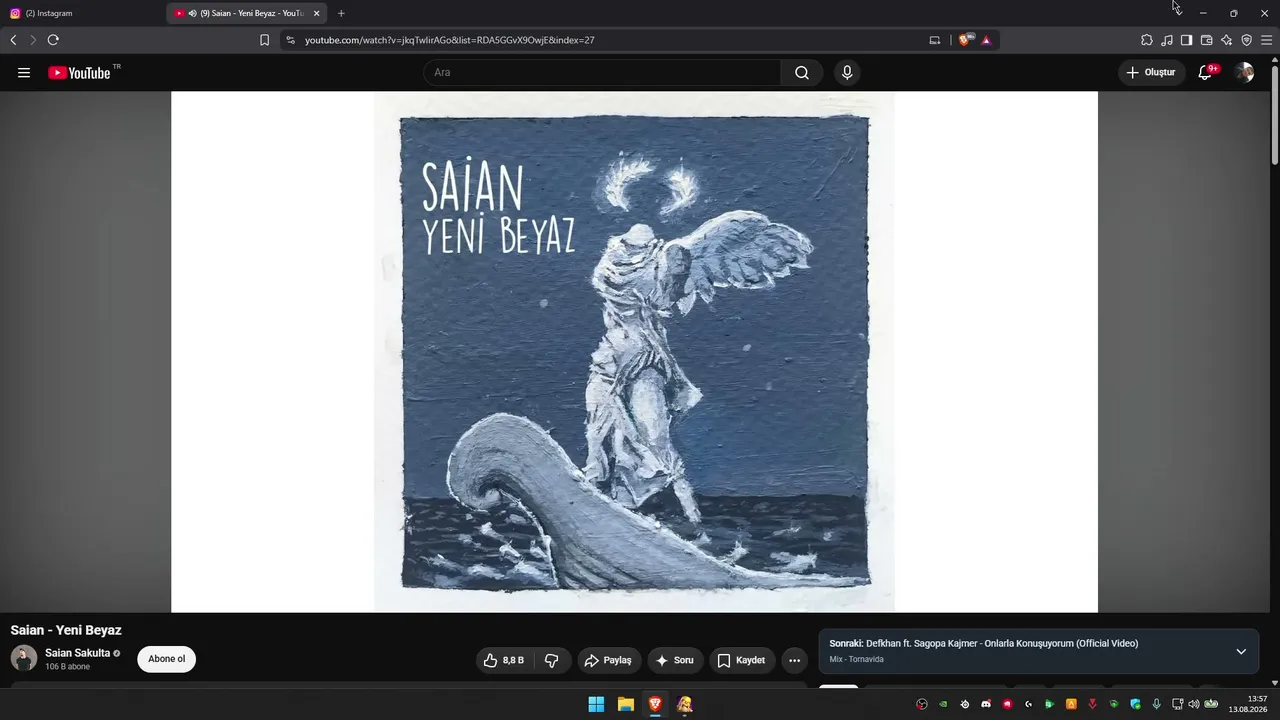Open the volume control in system tray

1193,704
